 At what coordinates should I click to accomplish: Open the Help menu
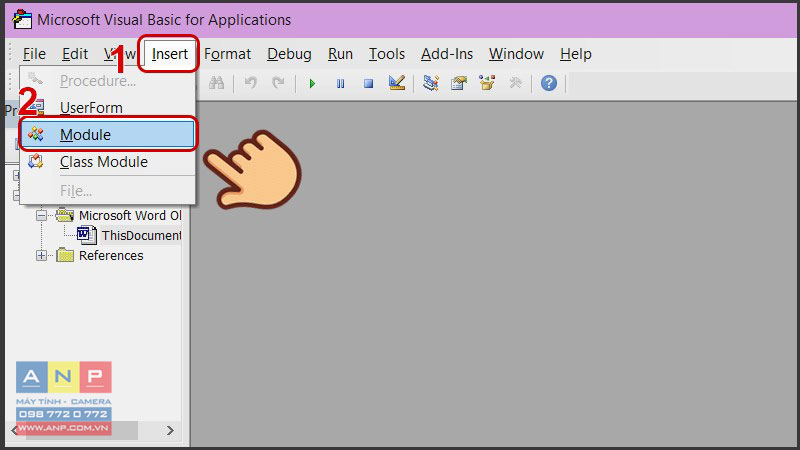pos(576,54)
